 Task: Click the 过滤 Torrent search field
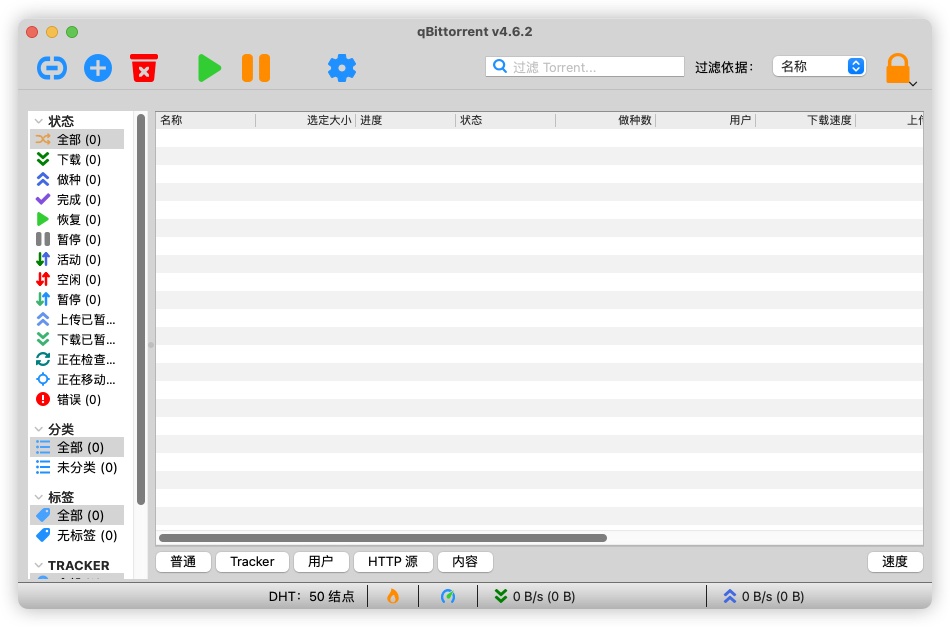point(585,67)
